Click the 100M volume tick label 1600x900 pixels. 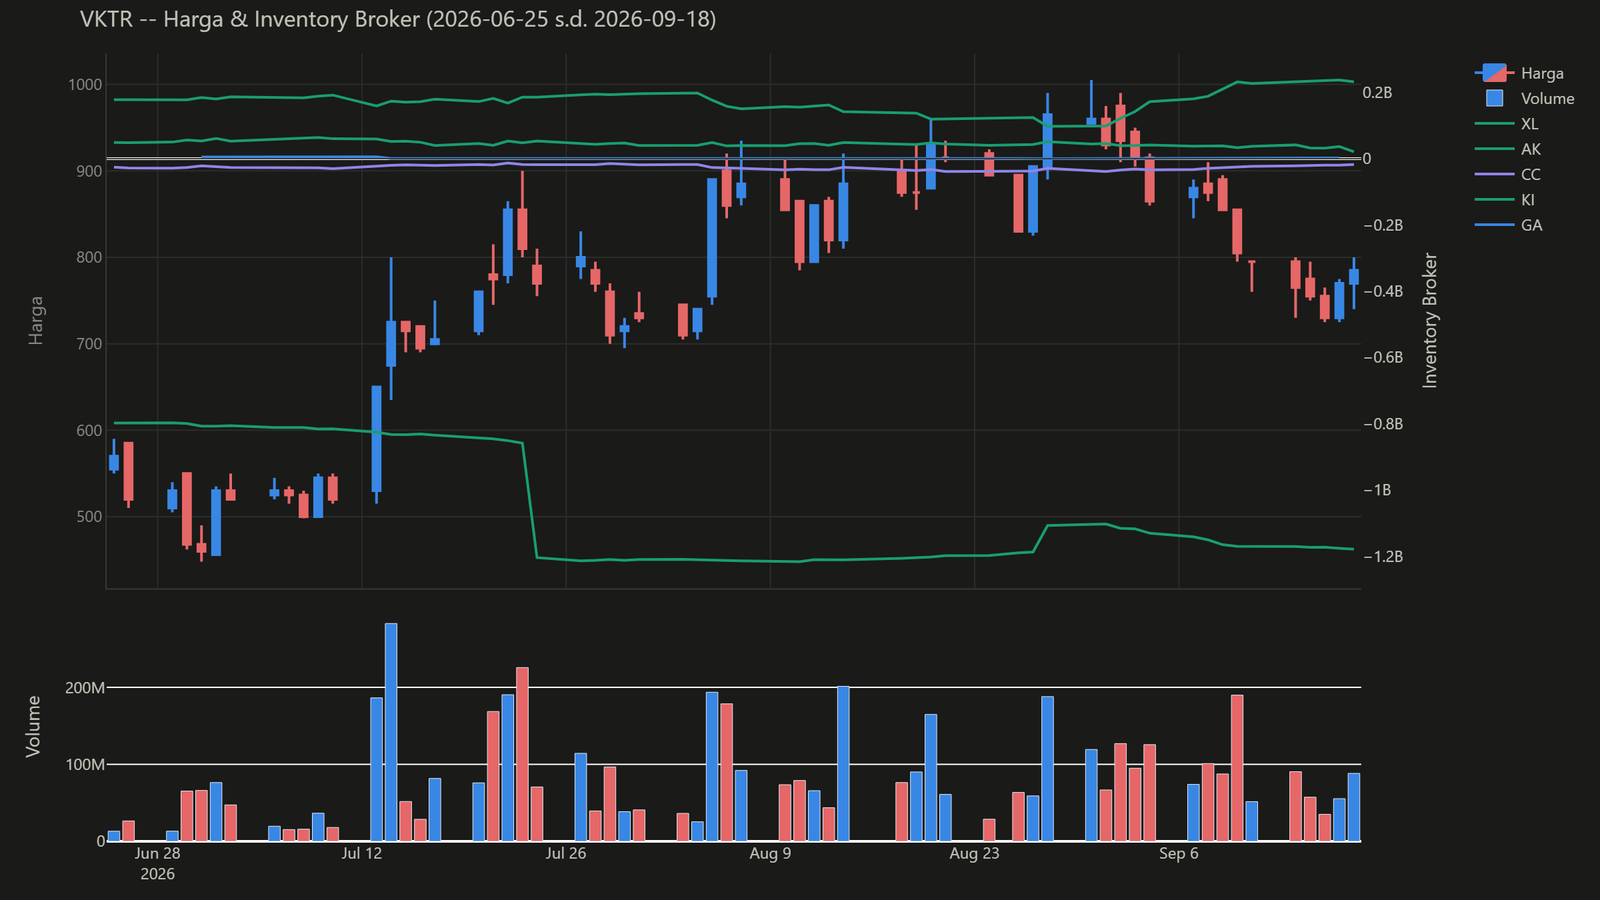pyautogui.click(x=85, y=764)
